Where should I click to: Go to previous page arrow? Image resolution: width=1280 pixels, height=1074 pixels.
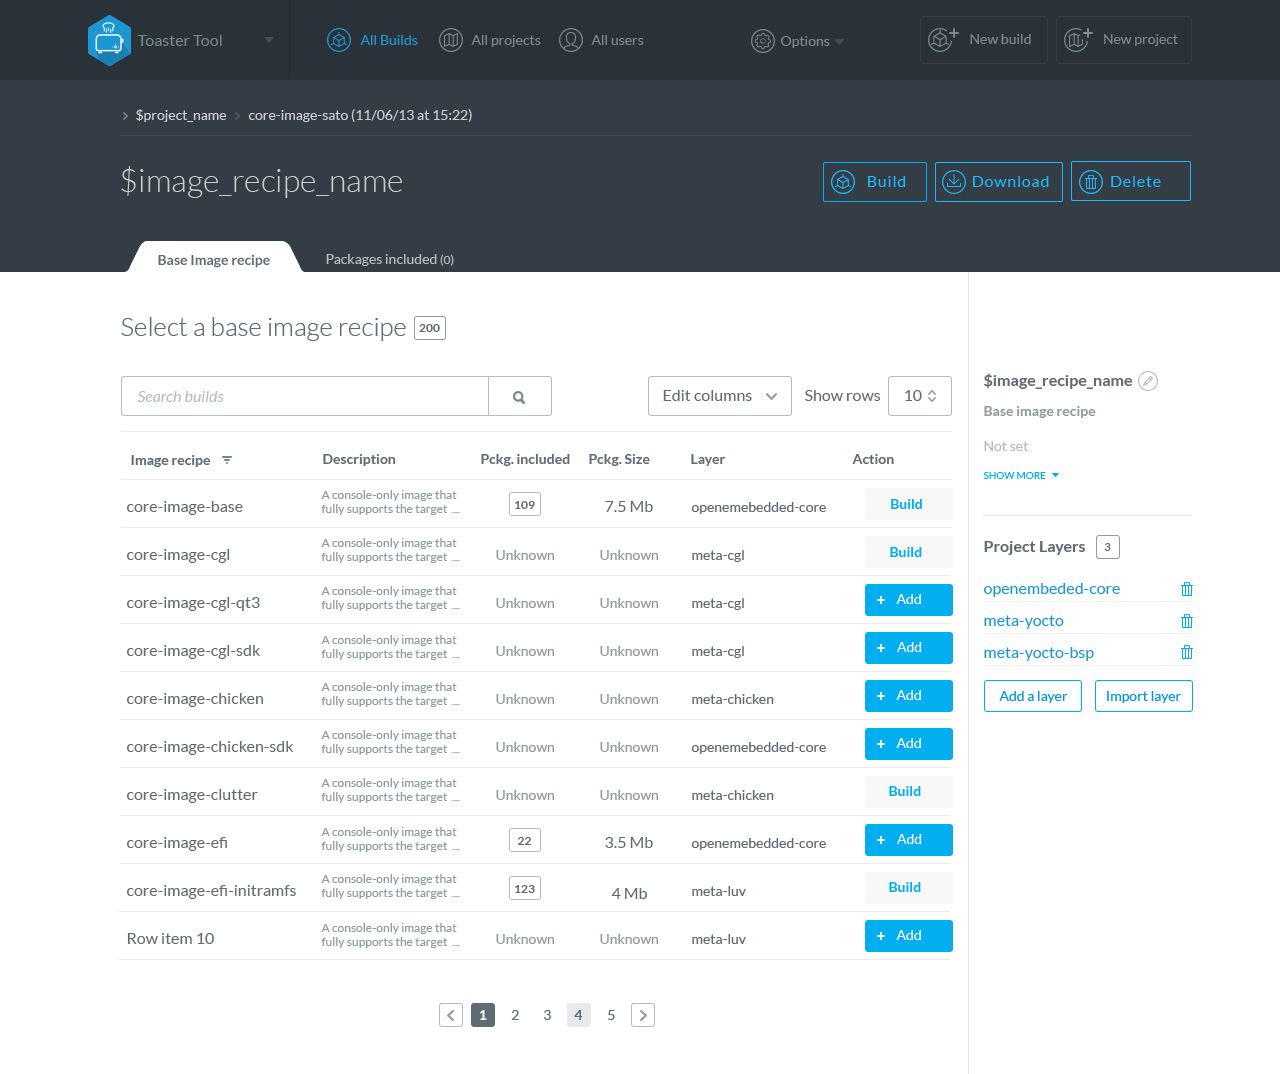pyautogui.click(x=451, y=1015)
